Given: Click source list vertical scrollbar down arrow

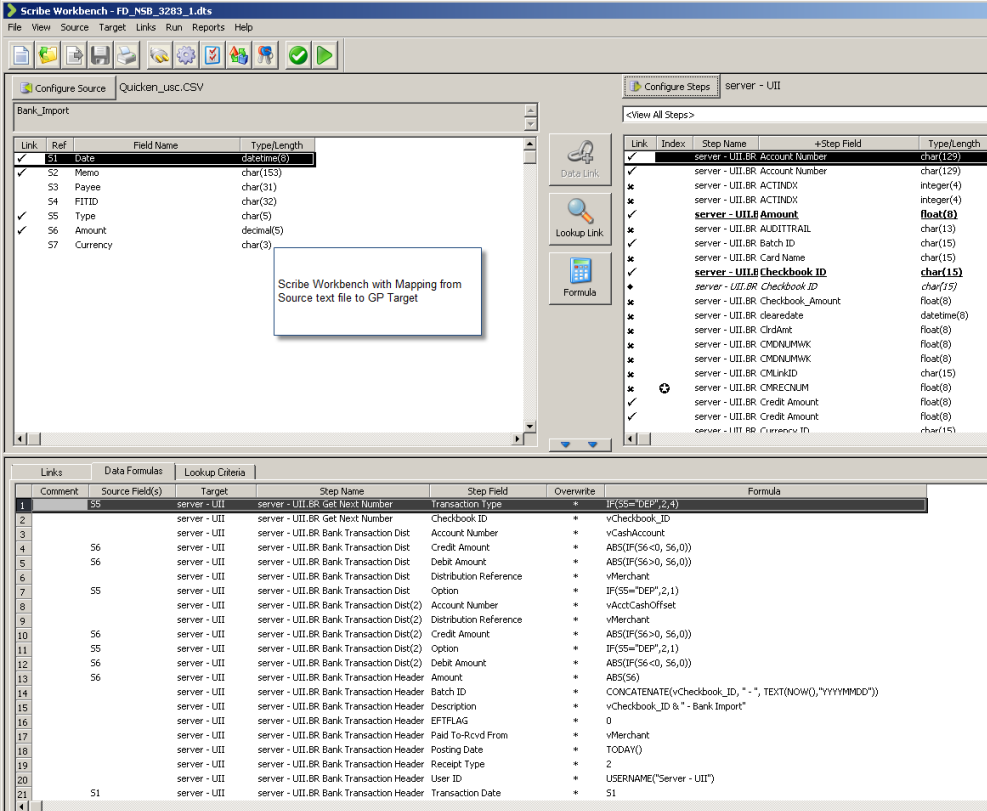Looking at the screenshot, I should [x=530, y=426].
